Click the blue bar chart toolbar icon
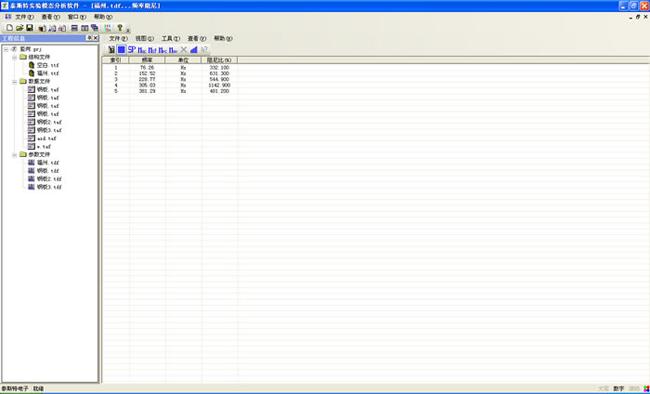The width and height of the screenshot is (650, 394). 194,50
